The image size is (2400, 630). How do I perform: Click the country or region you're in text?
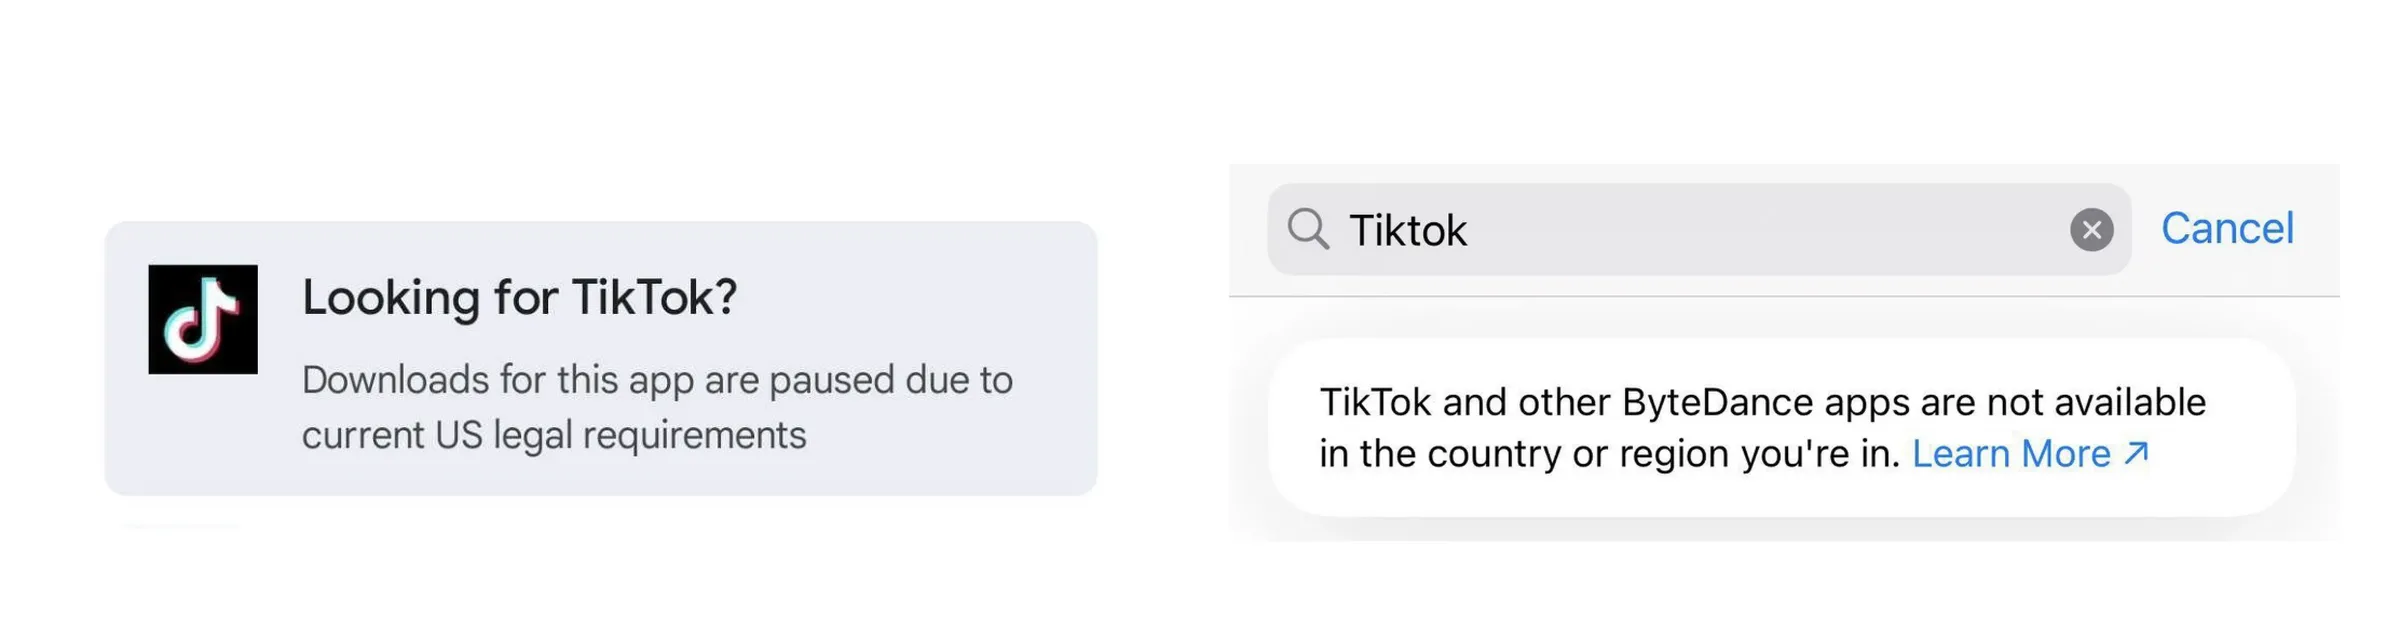coord(1609,454)
